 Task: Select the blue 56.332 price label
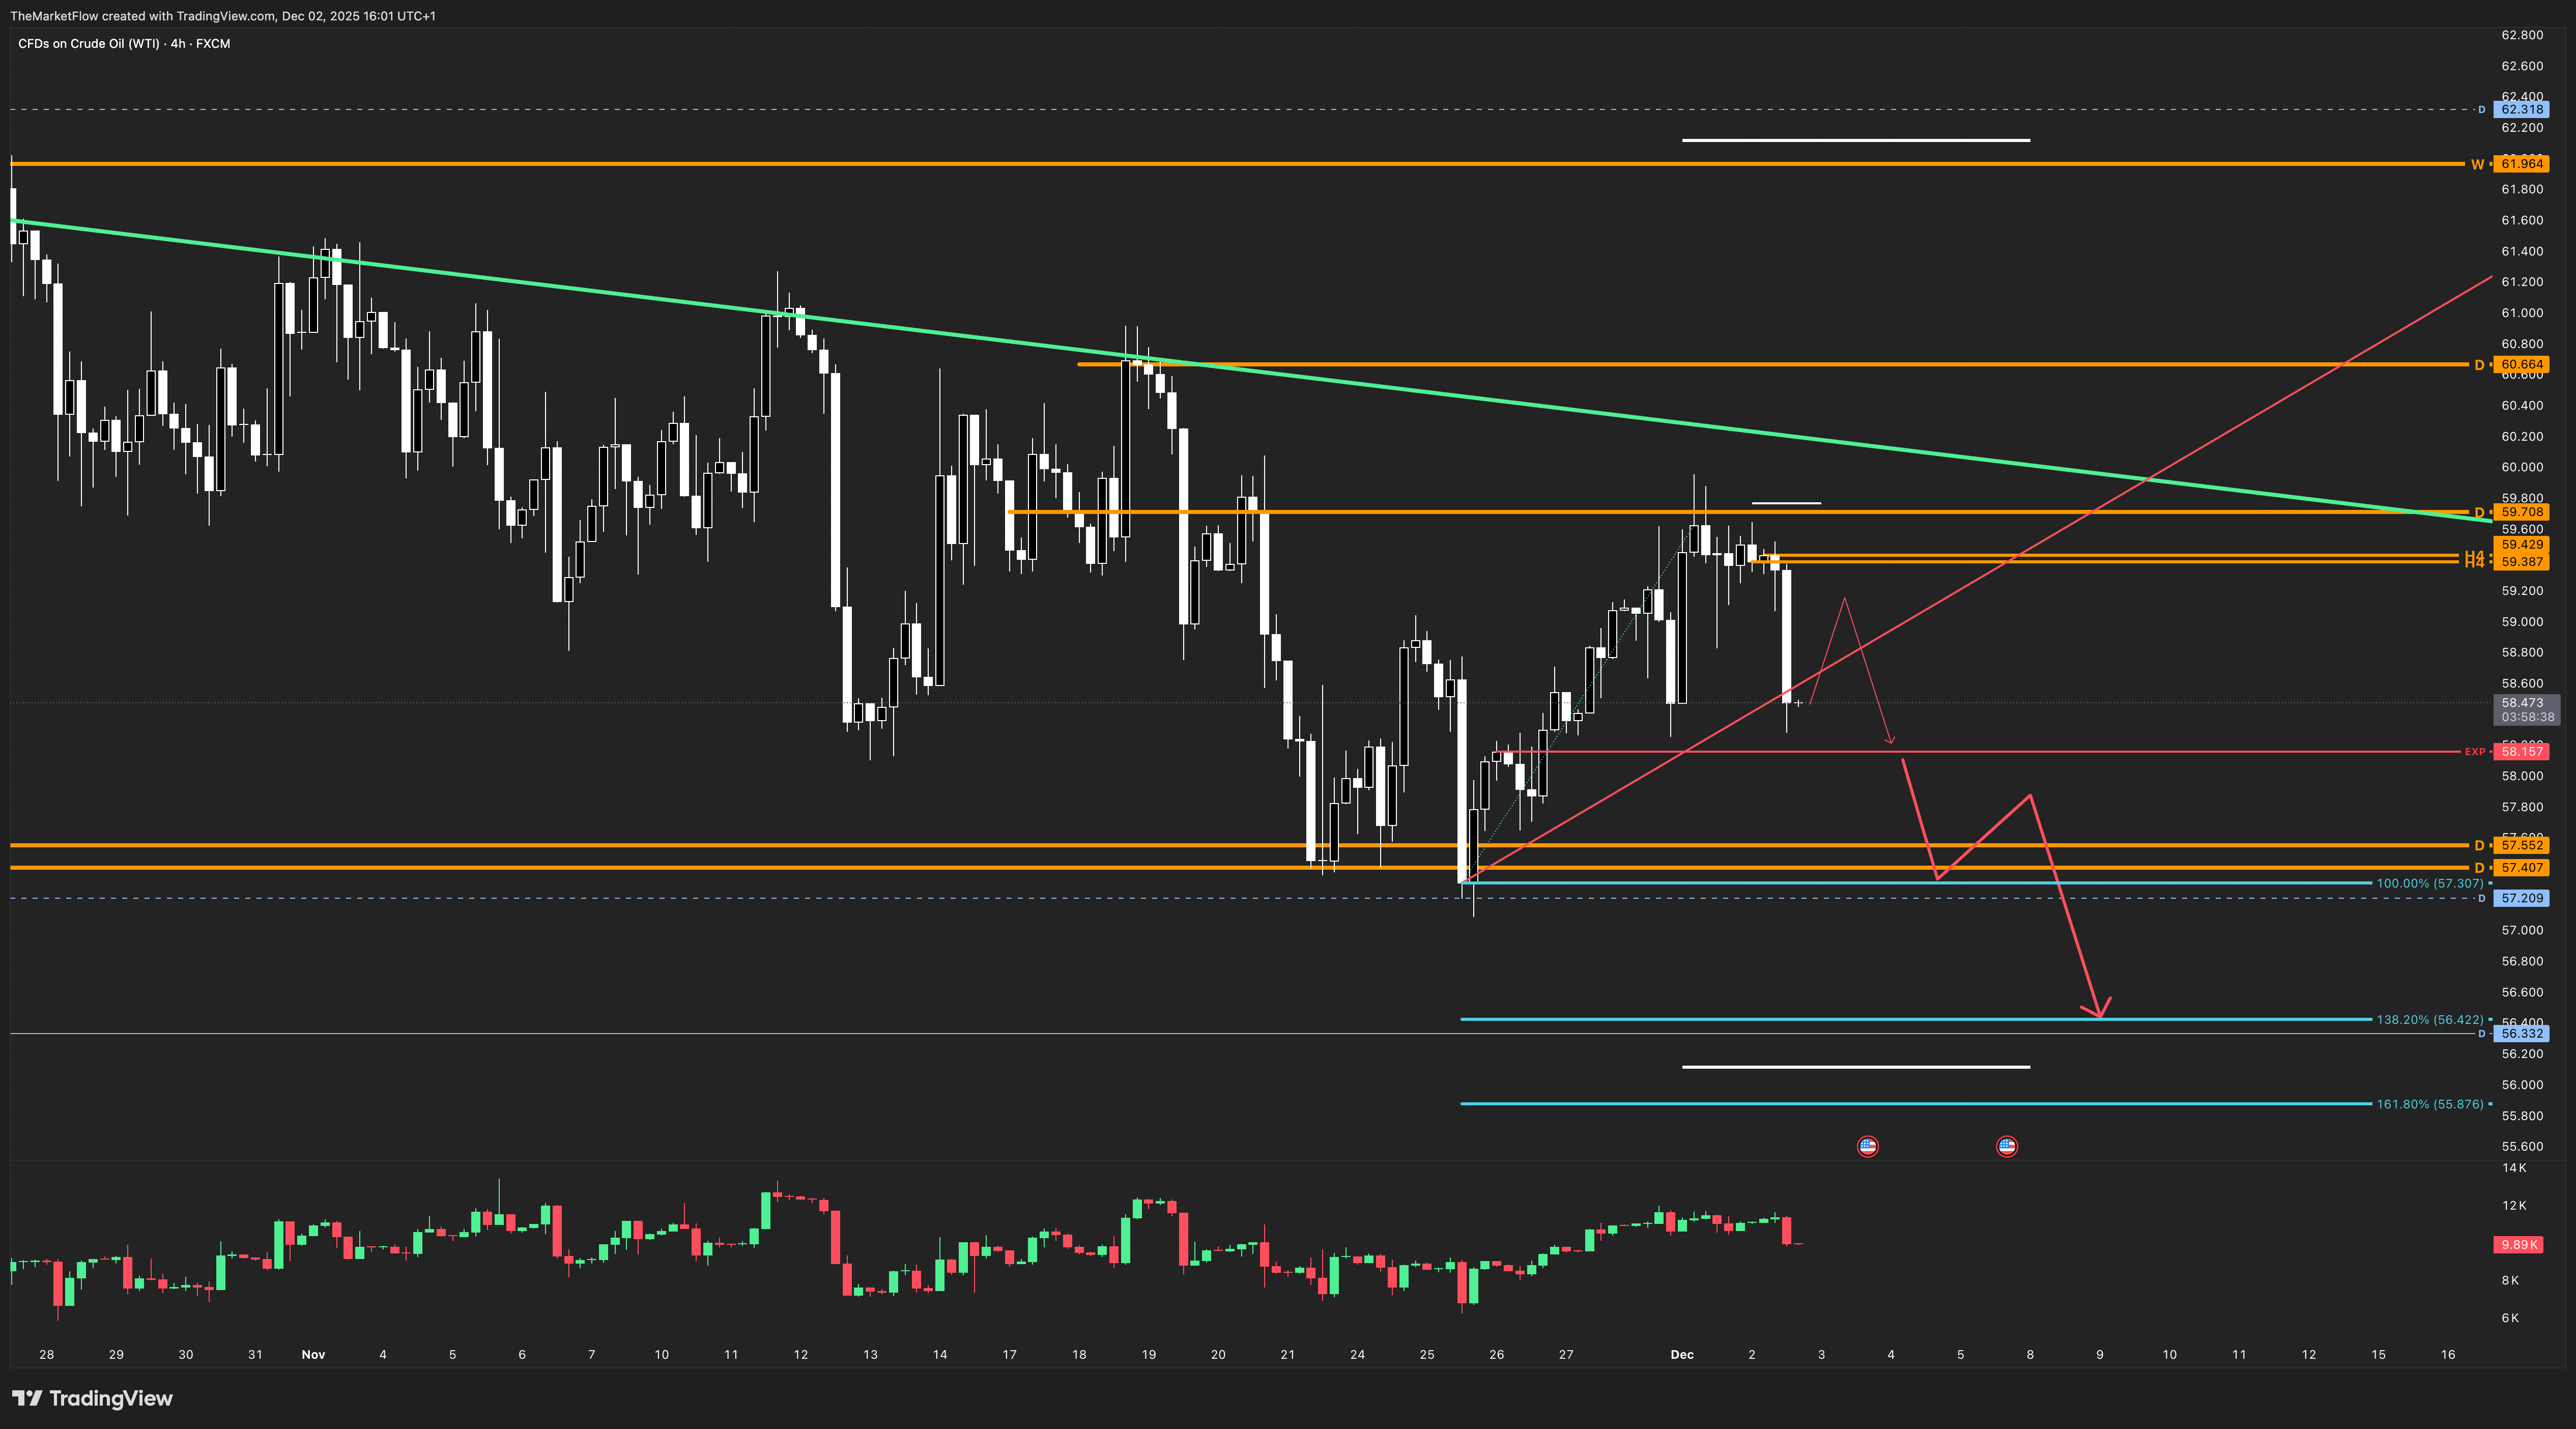[x=2522, y=1033]
